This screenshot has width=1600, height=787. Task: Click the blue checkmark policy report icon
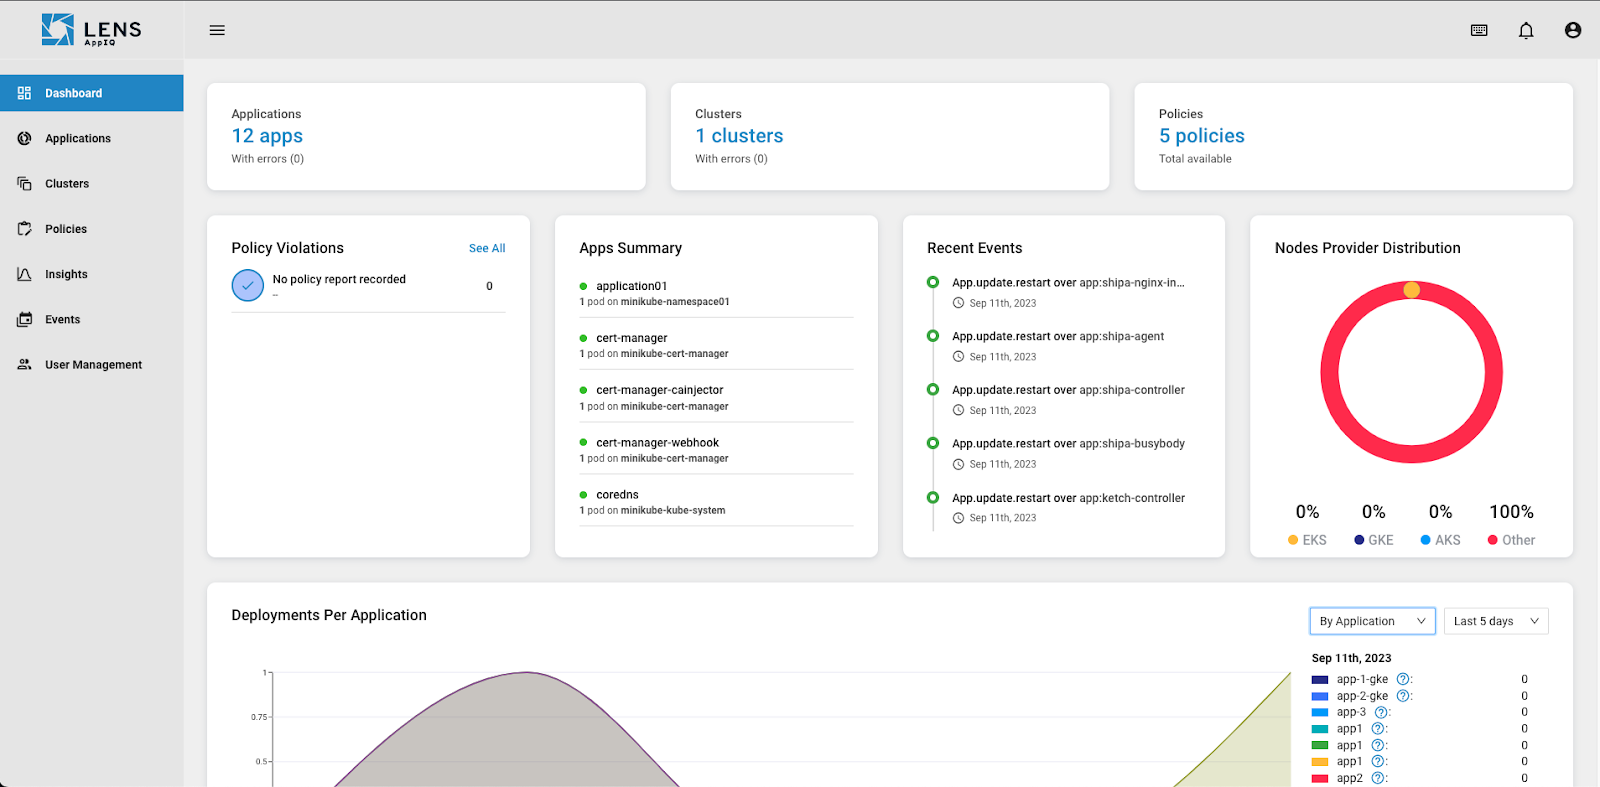[x=248, y=285]
